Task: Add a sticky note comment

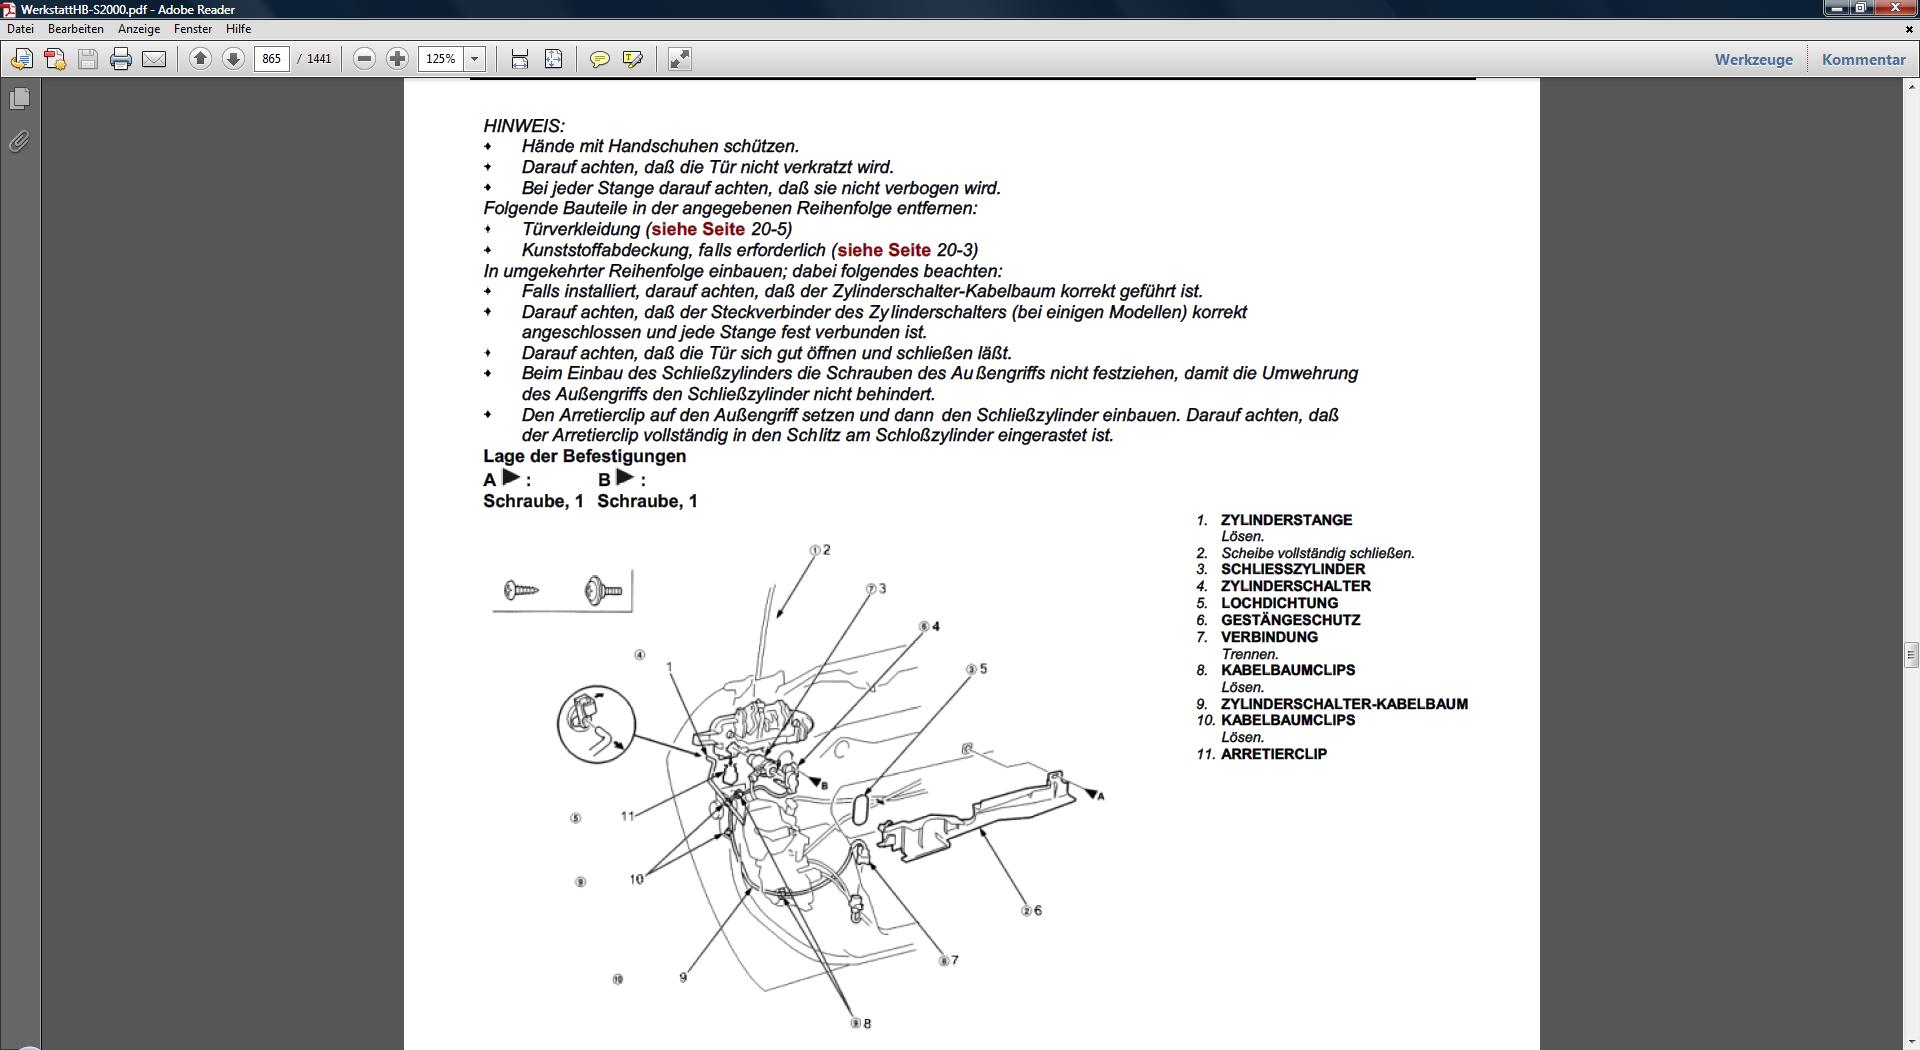Action: pos(599,59)
